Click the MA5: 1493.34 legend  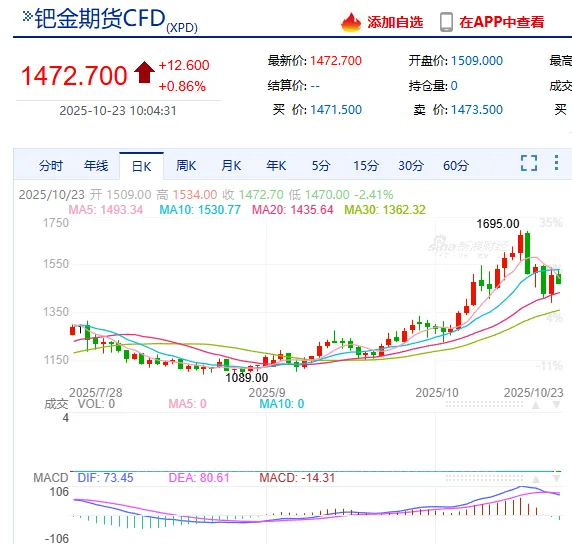[x=106, y=210]
